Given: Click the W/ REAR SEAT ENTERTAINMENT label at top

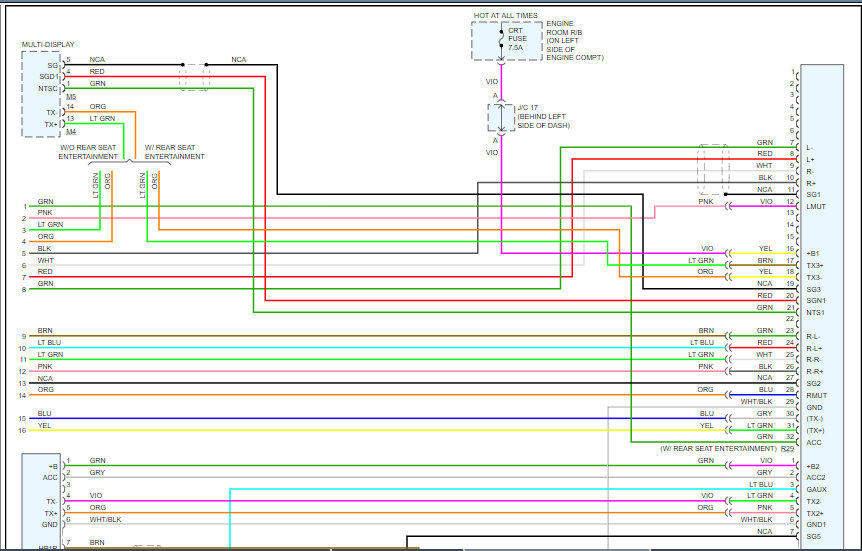Looking at the screenshot, I should [x=175, y=152].
